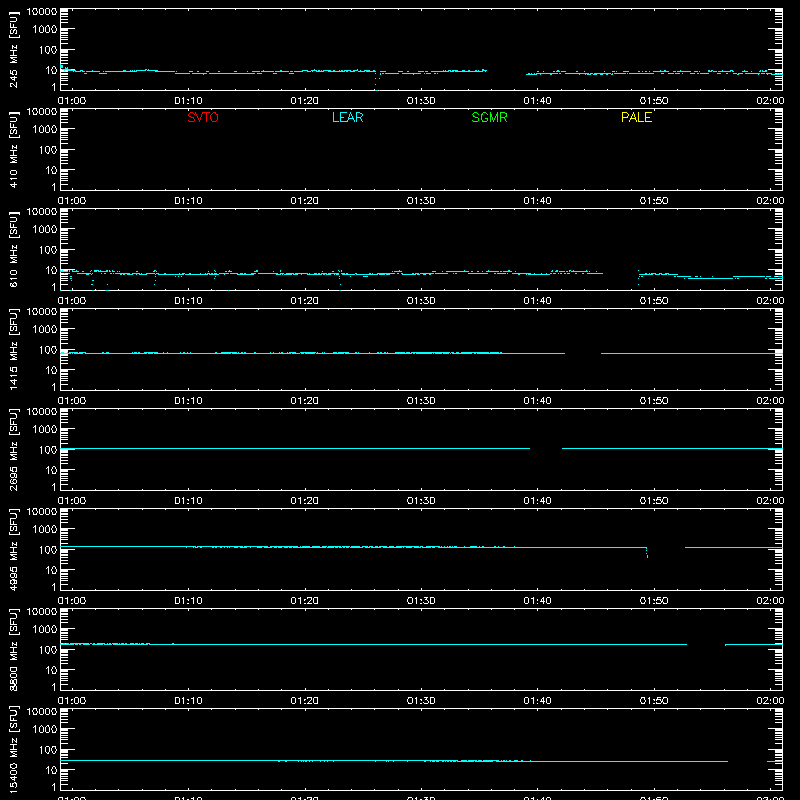The height and width of the screenshot is (800, 800).
Task: Click the 10000 tick label on 245 MHz axis
Action: (42, 12)
